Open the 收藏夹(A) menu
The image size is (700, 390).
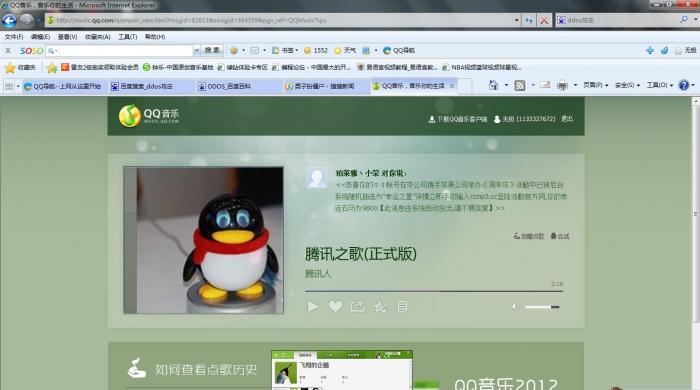pos(97,37)
